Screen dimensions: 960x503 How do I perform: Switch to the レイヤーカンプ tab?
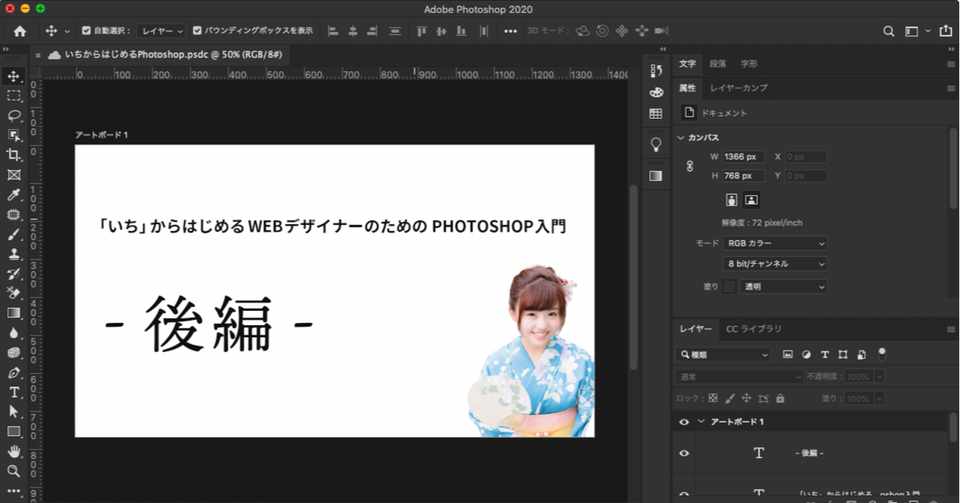(x=738, y=88)
